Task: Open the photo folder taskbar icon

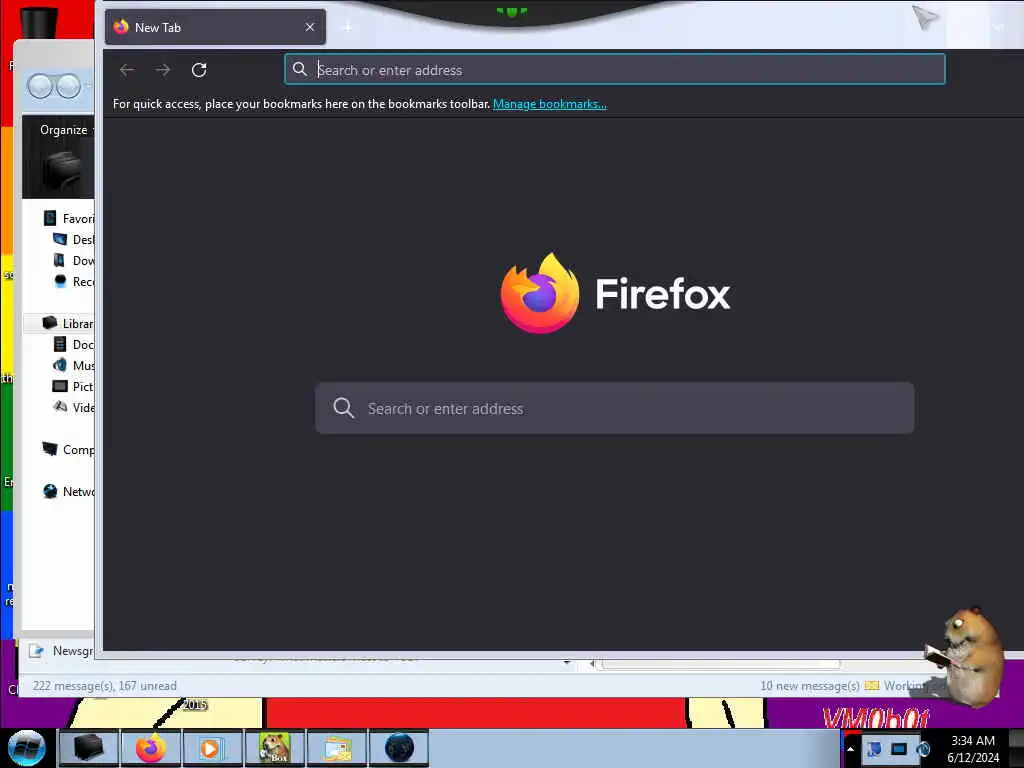Action: pyautogui.click(x=336, y=748)
